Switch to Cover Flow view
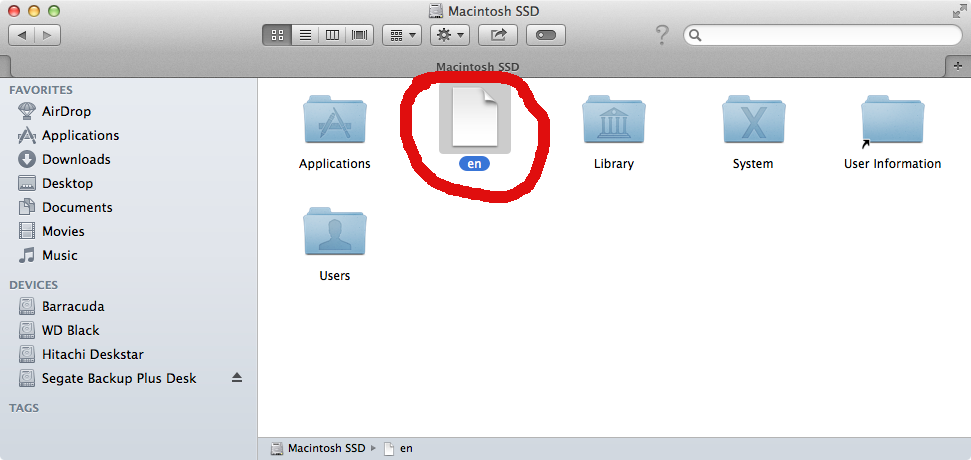Viewport: 971px width, 460px height. [x=360, y=35]
